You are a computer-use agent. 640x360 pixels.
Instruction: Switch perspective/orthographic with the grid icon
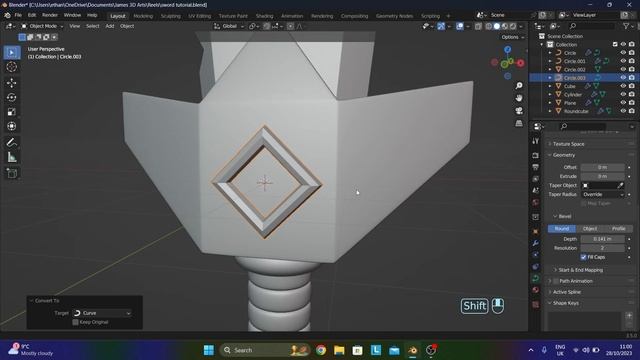click(519, 123)
